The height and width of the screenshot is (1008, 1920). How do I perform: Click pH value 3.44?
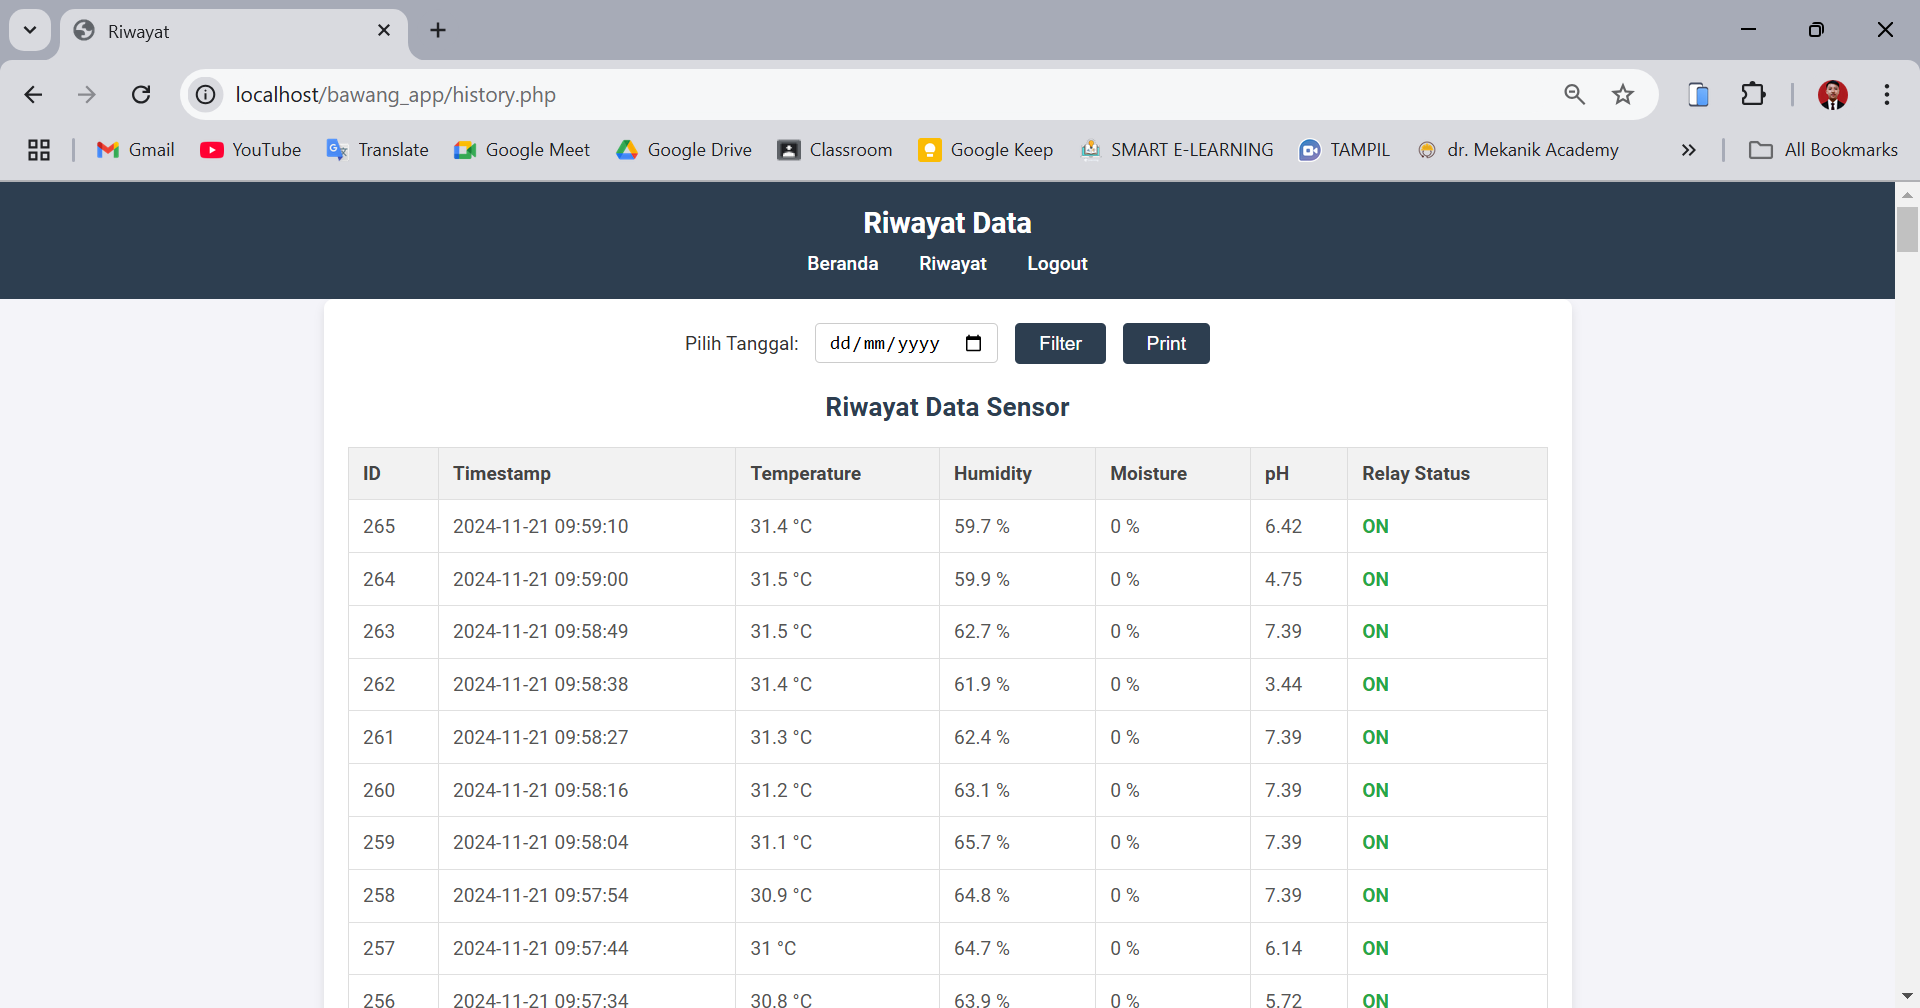point(1283,685)
